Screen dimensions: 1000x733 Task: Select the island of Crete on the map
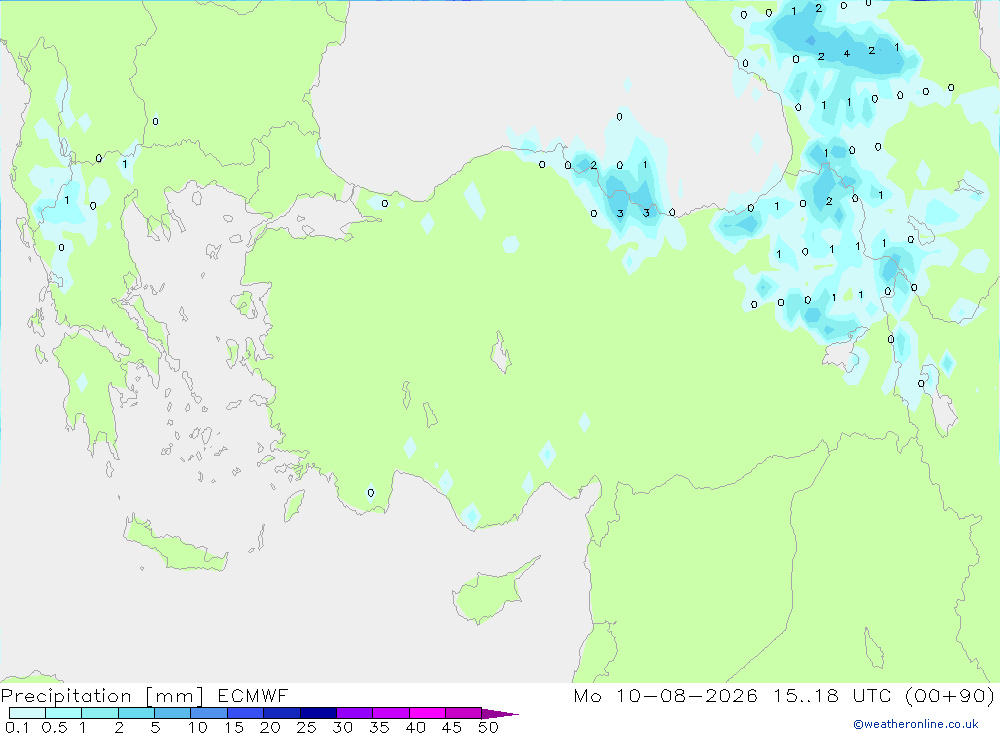click(175, 544)
